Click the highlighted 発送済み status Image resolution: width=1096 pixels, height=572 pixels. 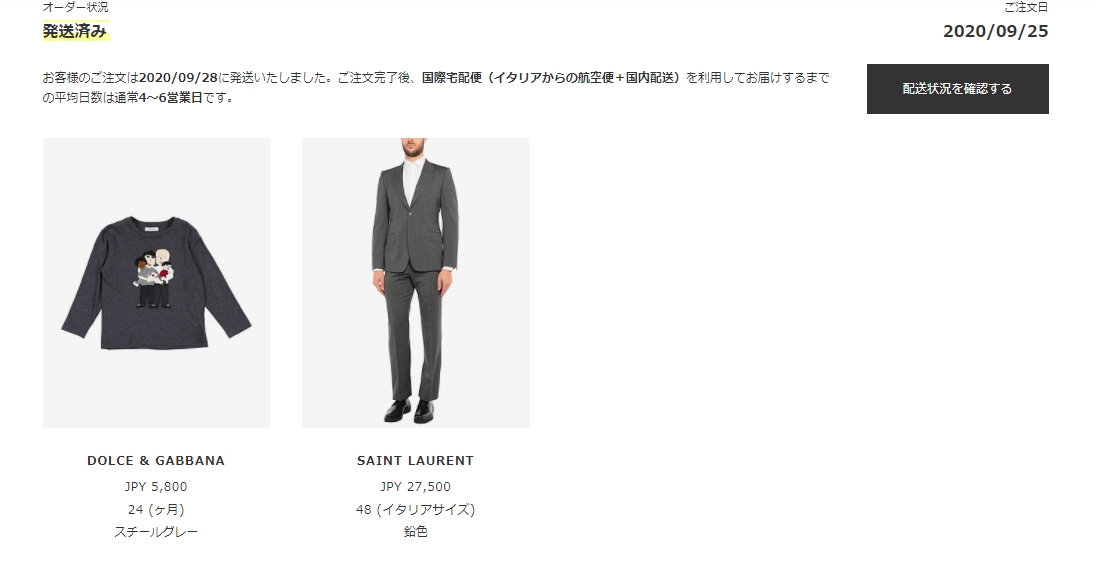75,31
